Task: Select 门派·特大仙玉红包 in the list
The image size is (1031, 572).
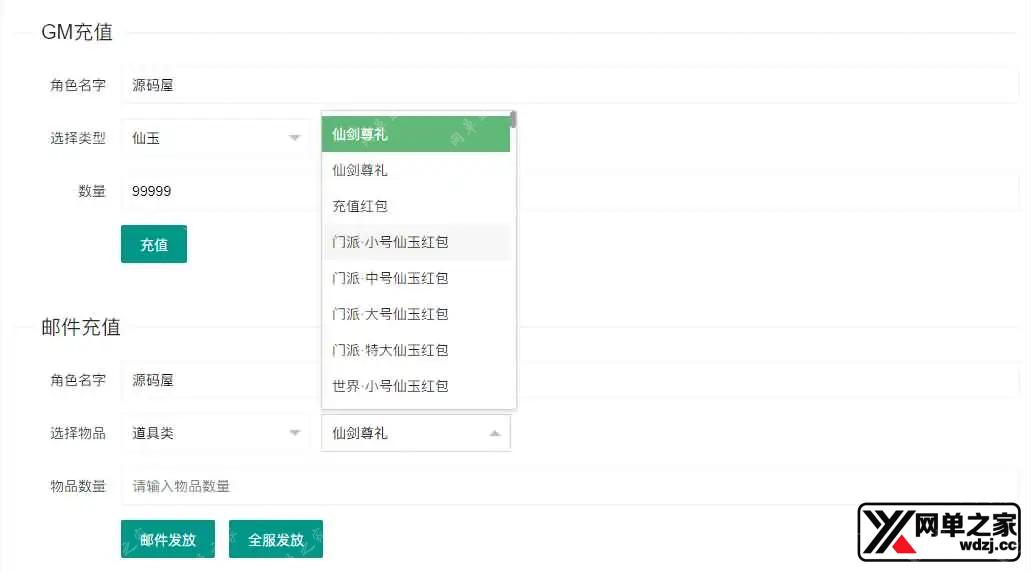Action: click(415, 350)
